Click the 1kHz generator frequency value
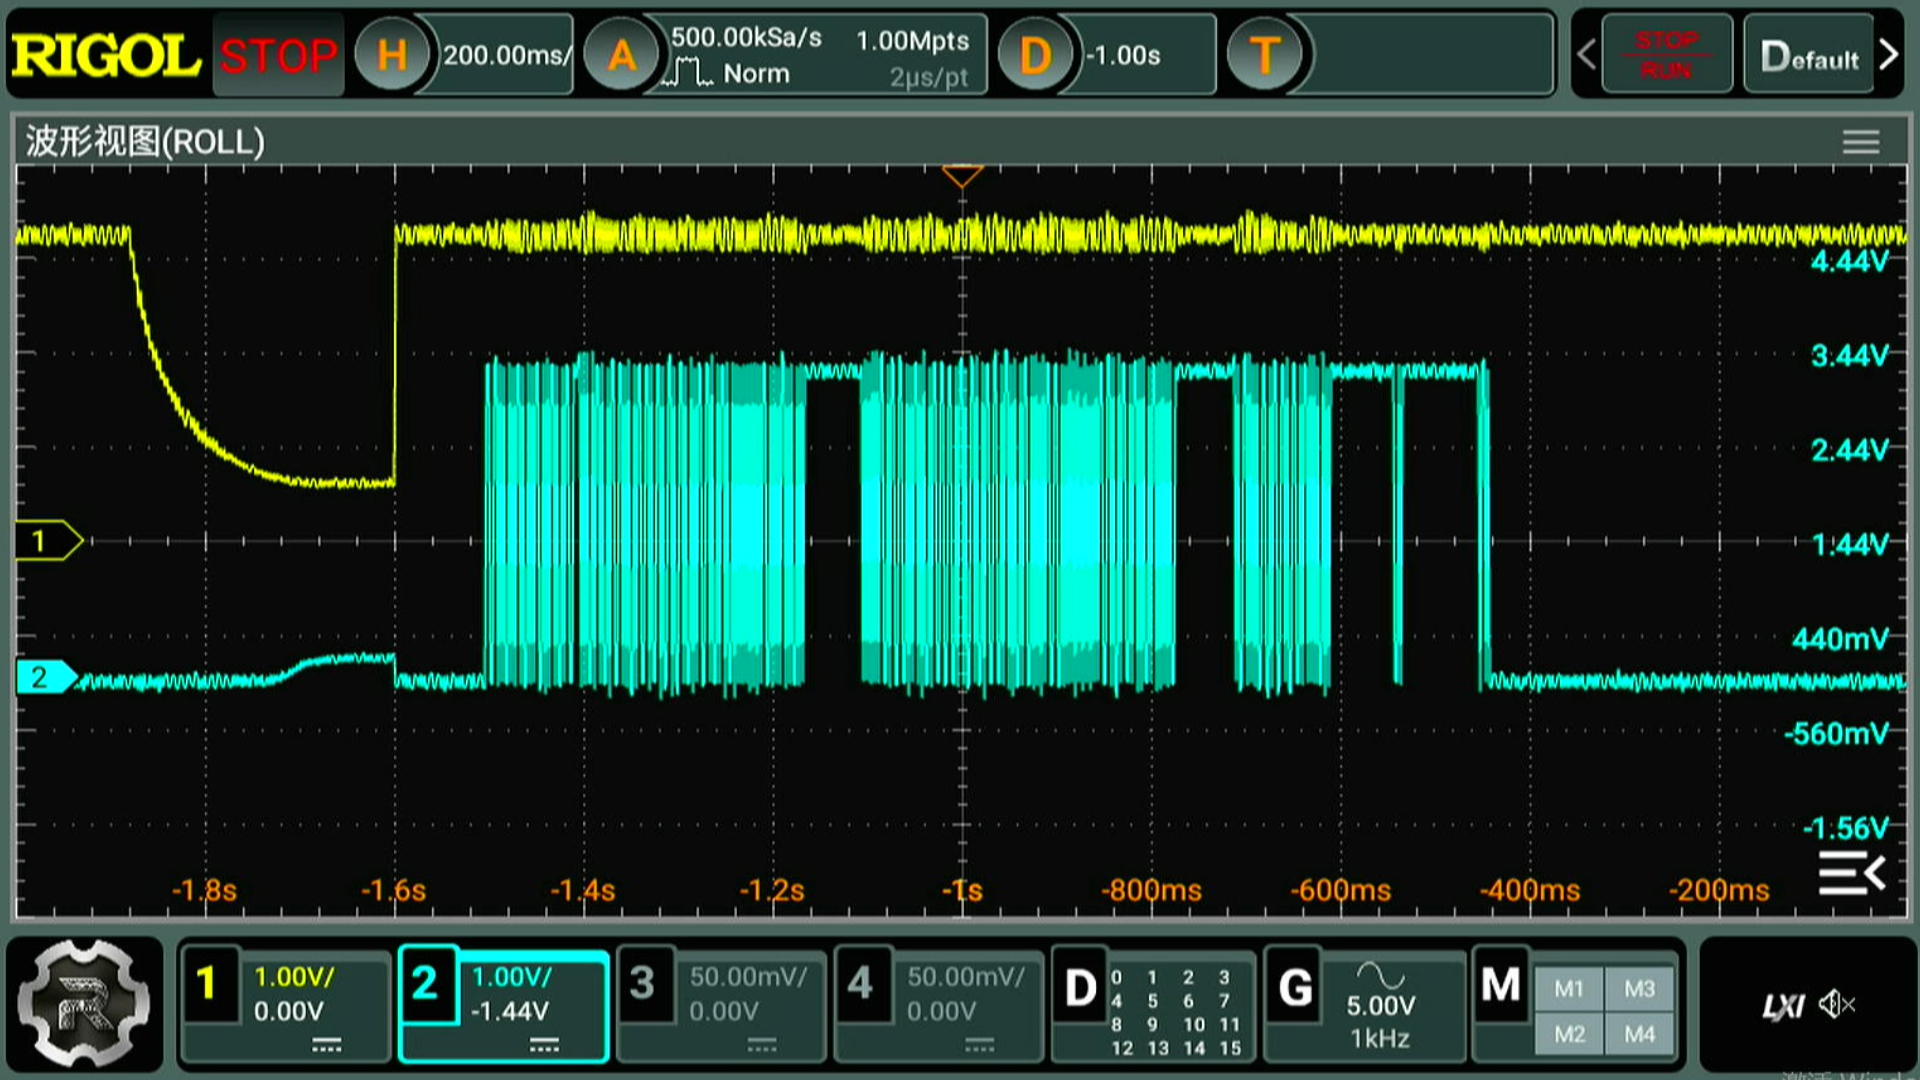Image resolution: width=1920 pixels, height=1080 pixels. click(1380, 1039)
